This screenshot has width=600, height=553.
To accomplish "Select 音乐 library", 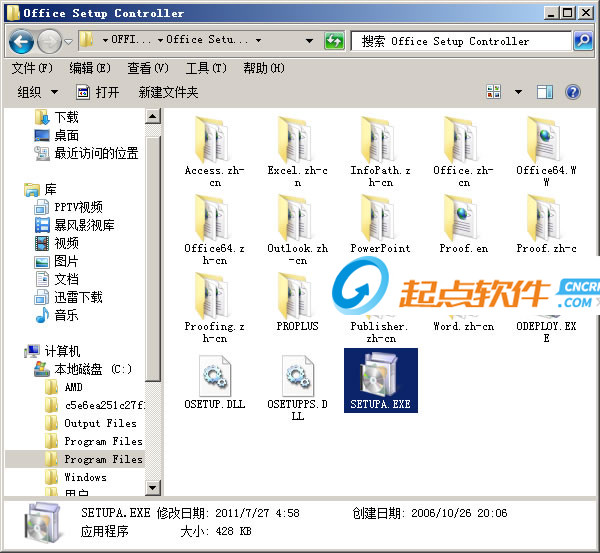I will pos(57,315).
